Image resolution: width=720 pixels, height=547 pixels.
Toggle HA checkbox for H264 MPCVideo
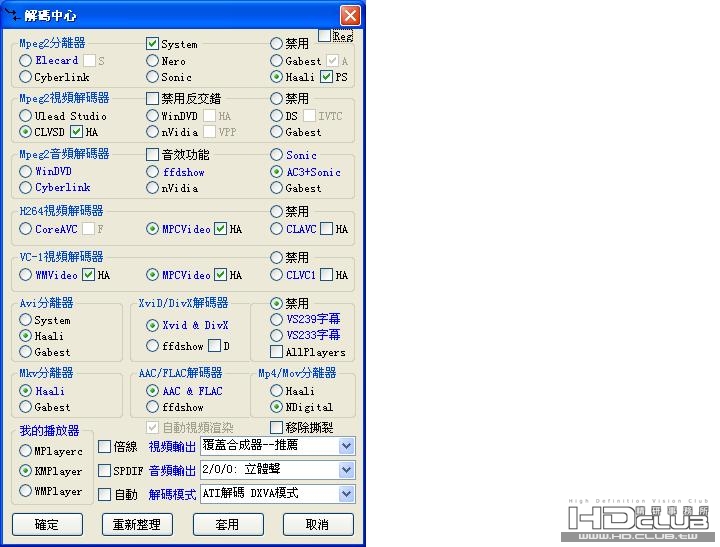[x=221, y=228]
